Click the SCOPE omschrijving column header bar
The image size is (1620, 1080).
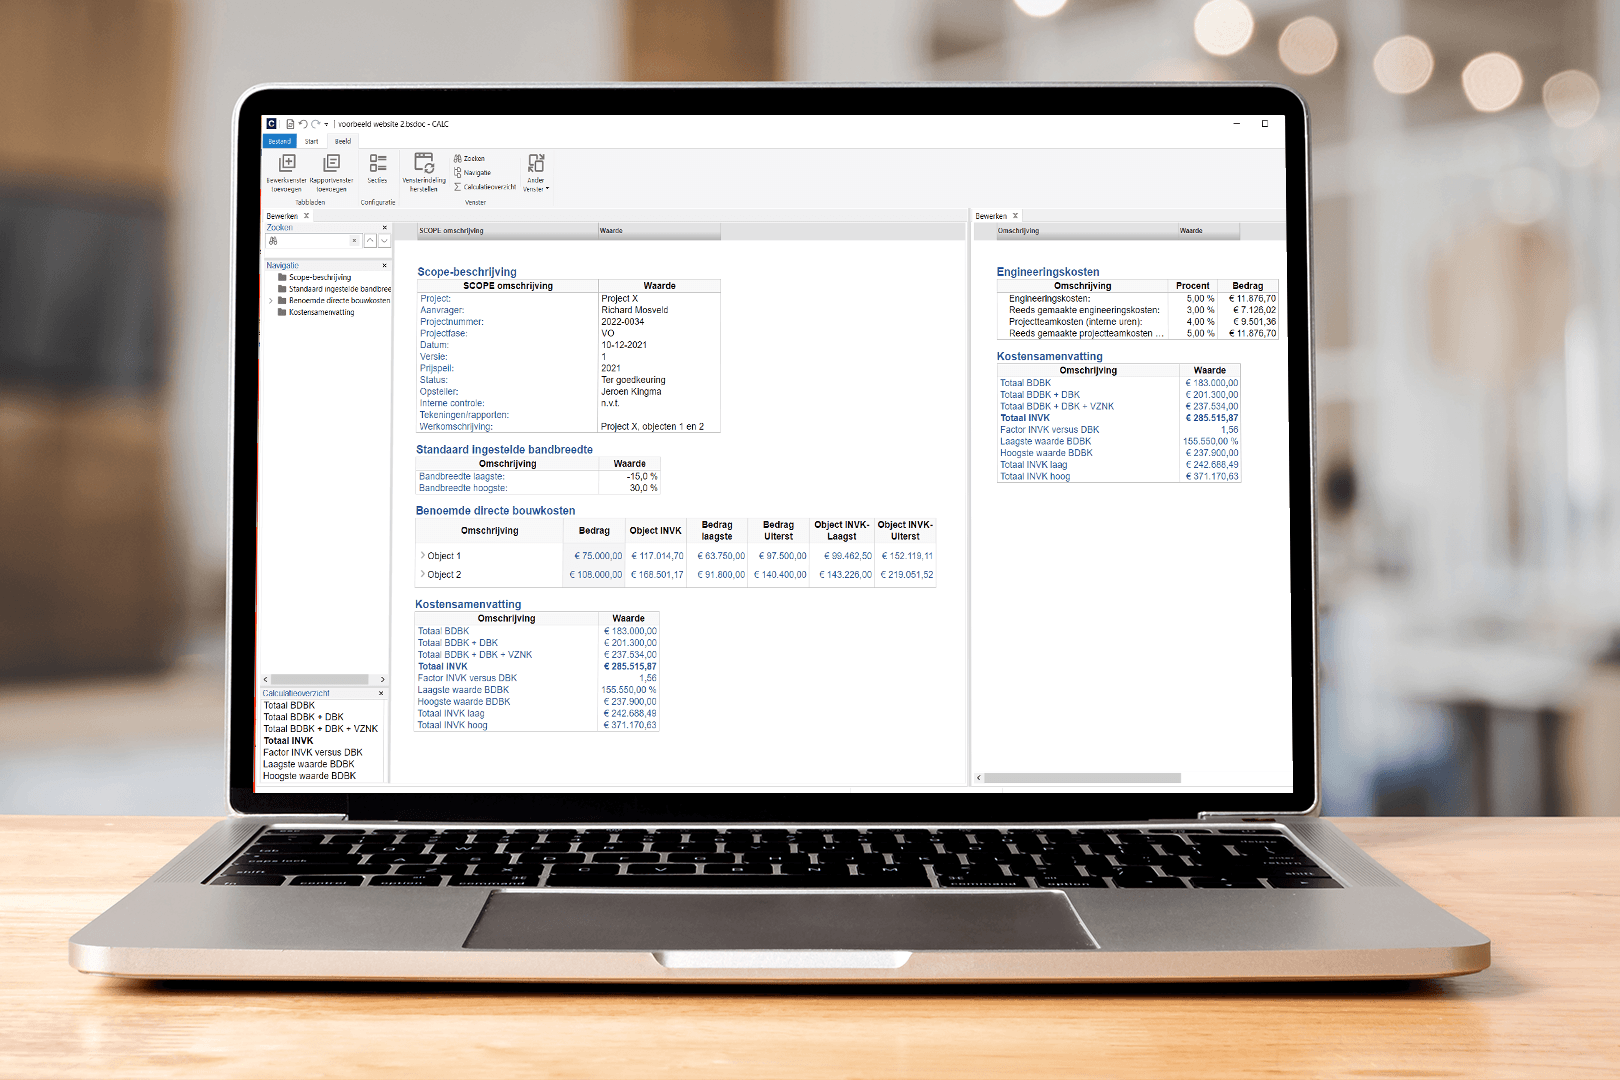506,231
